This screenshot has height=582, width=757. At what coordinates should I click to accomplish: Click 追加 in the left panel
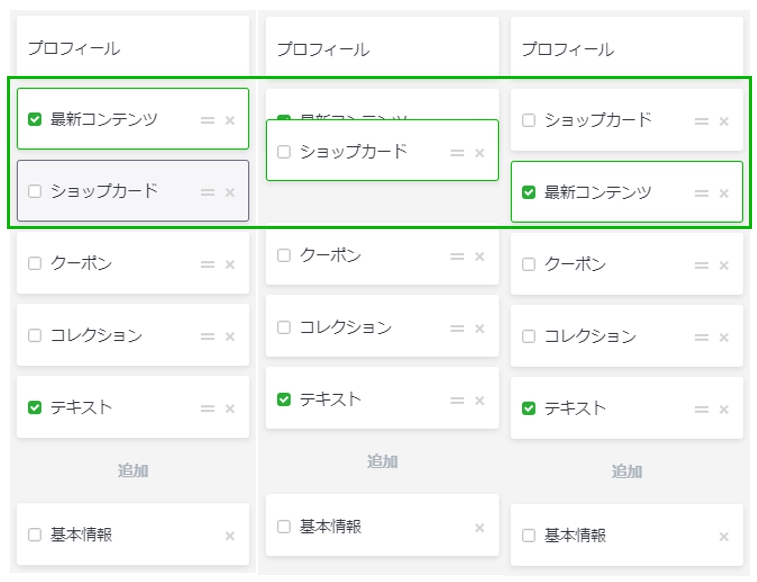pyautogui.click(x=133, y=471)
